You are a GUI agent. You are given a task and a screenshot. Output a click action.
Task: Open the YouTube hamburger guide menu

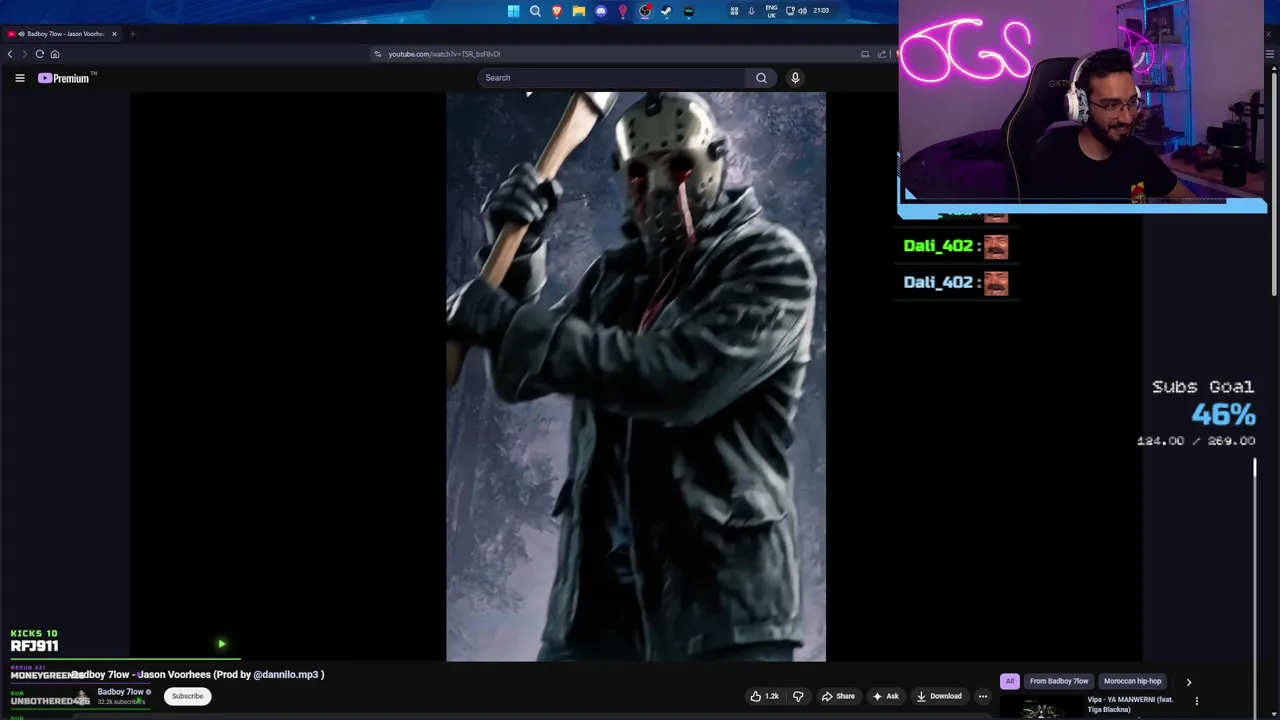click(x=19, y=78)
